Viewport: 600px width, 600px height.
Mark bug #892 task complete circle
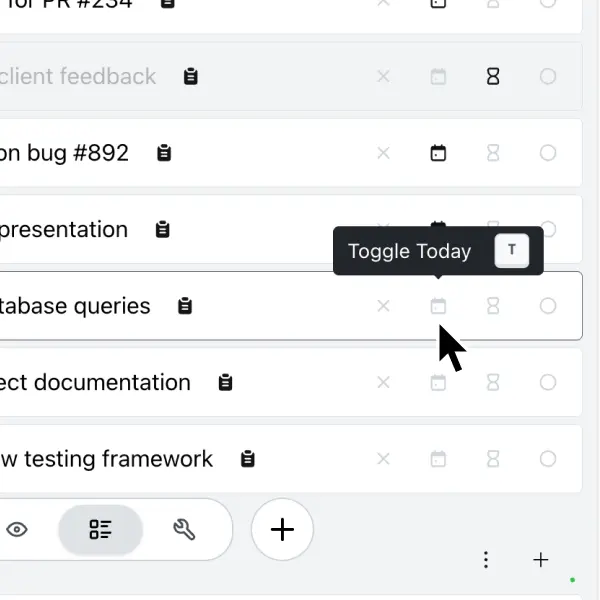click(548, 153)
